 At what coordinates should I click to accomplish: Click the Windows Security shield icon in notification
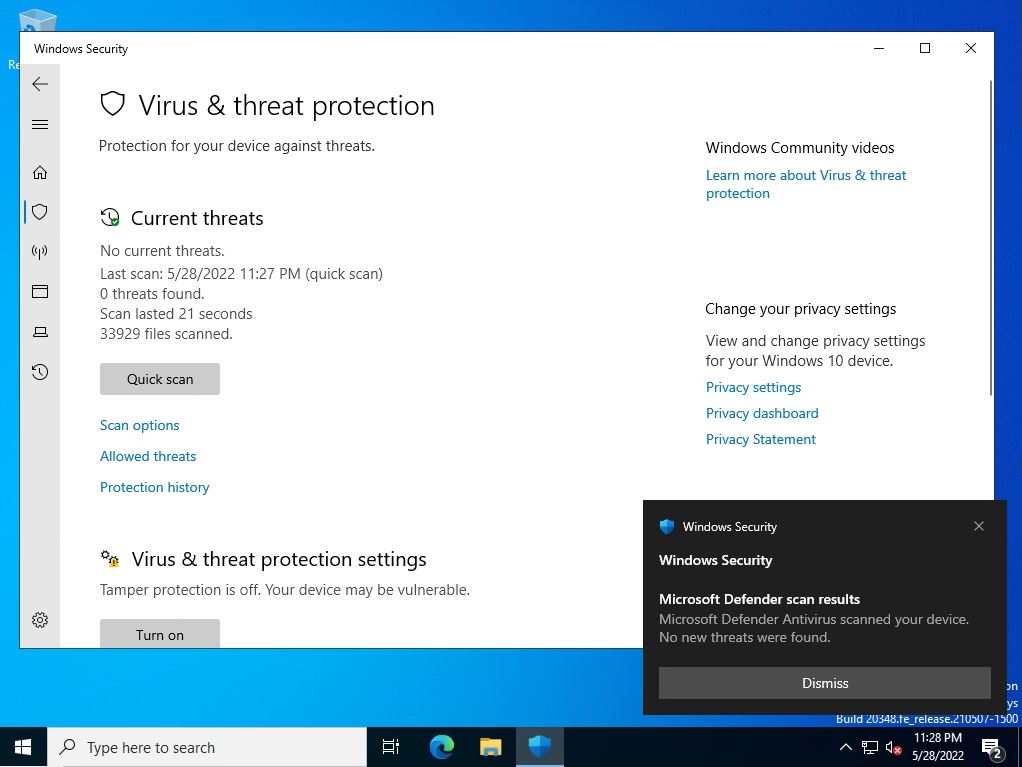pyautogui.click(x=667, y=526)
